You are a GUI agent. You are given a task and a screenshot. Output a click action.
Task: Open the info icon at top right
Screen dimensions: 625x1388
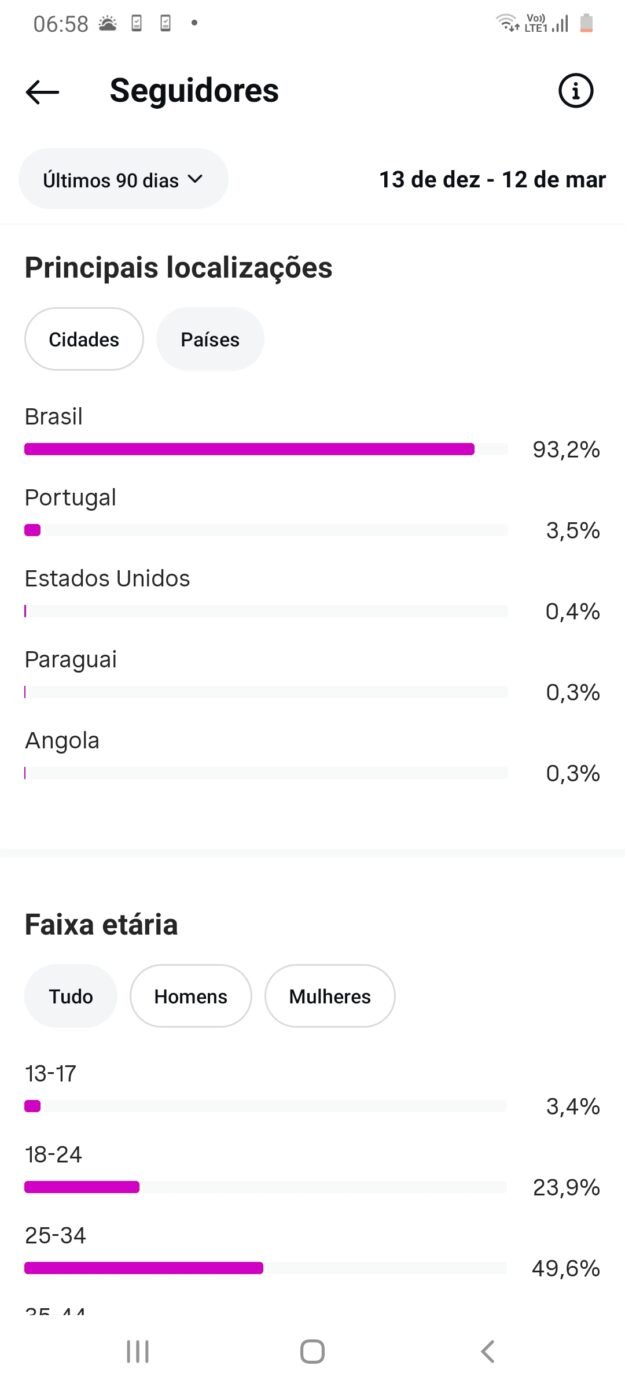tap(575, 91)
